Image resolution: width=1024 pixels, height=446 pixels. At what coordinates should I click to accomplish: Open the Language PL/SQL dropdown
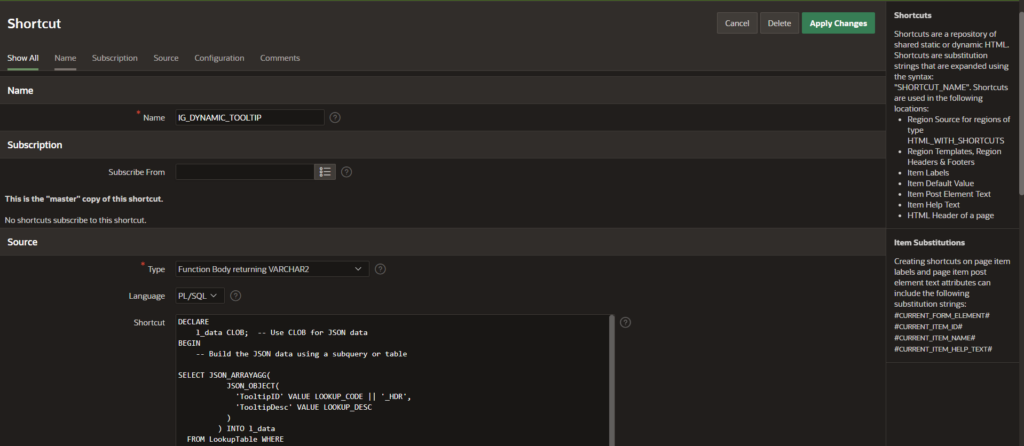(200, 296)
